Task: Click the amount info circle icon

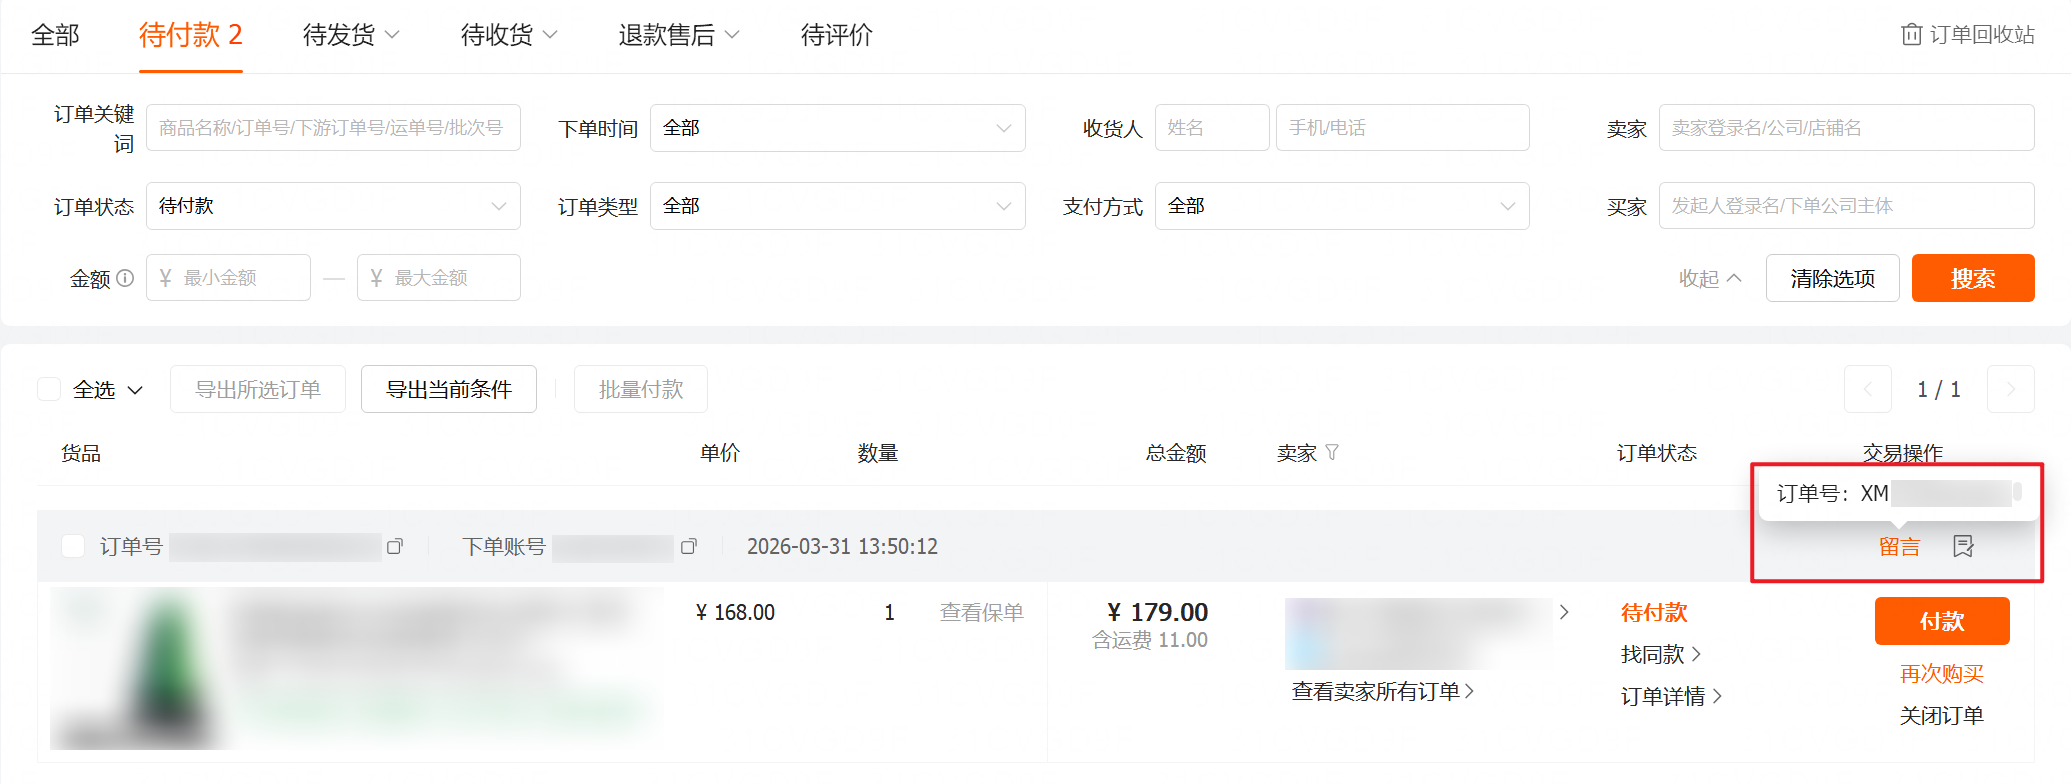Action: [x=125, y=278]
